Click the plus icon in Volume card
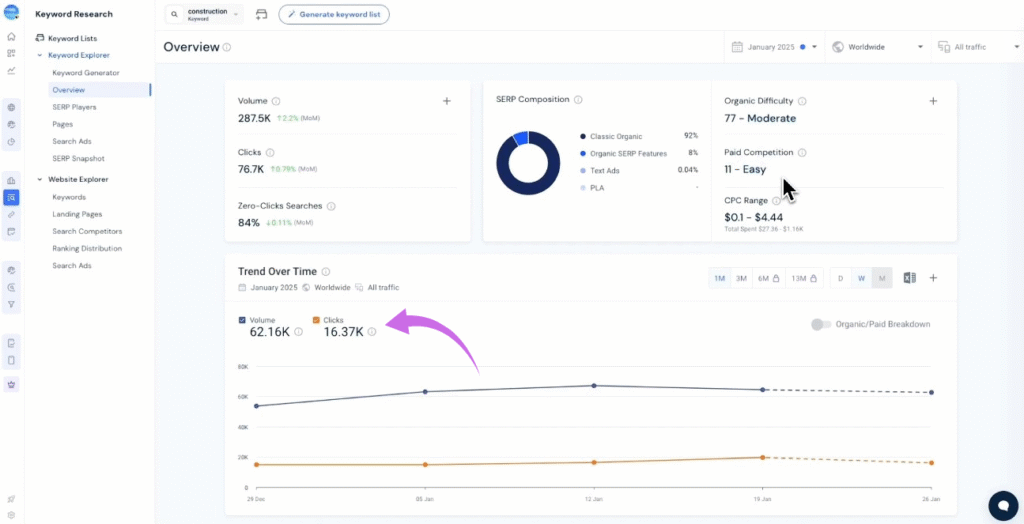Screen dimensions: 1024x524 coord(447,101)
